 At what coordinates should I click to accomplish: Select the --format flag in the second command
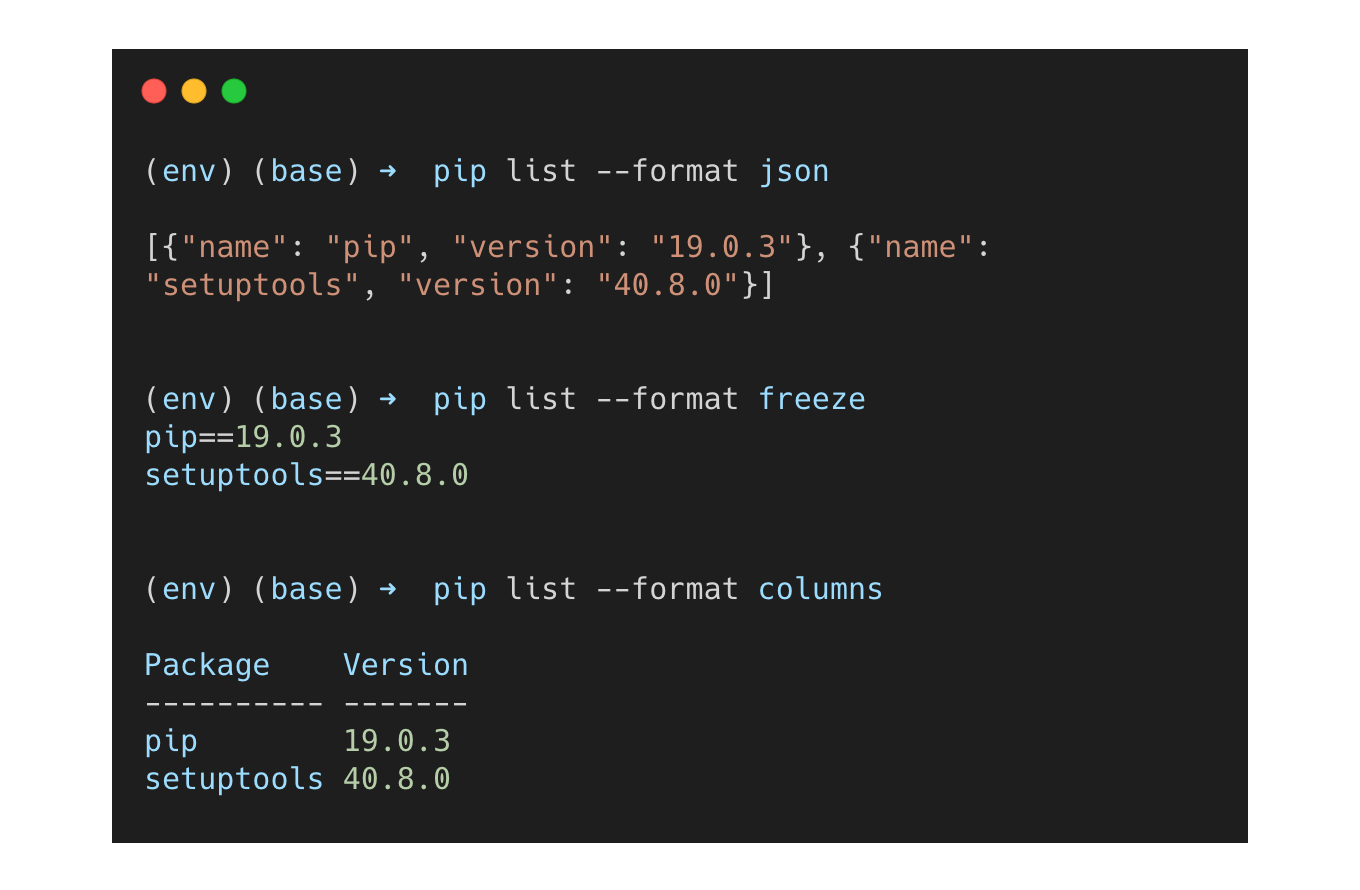665,398
